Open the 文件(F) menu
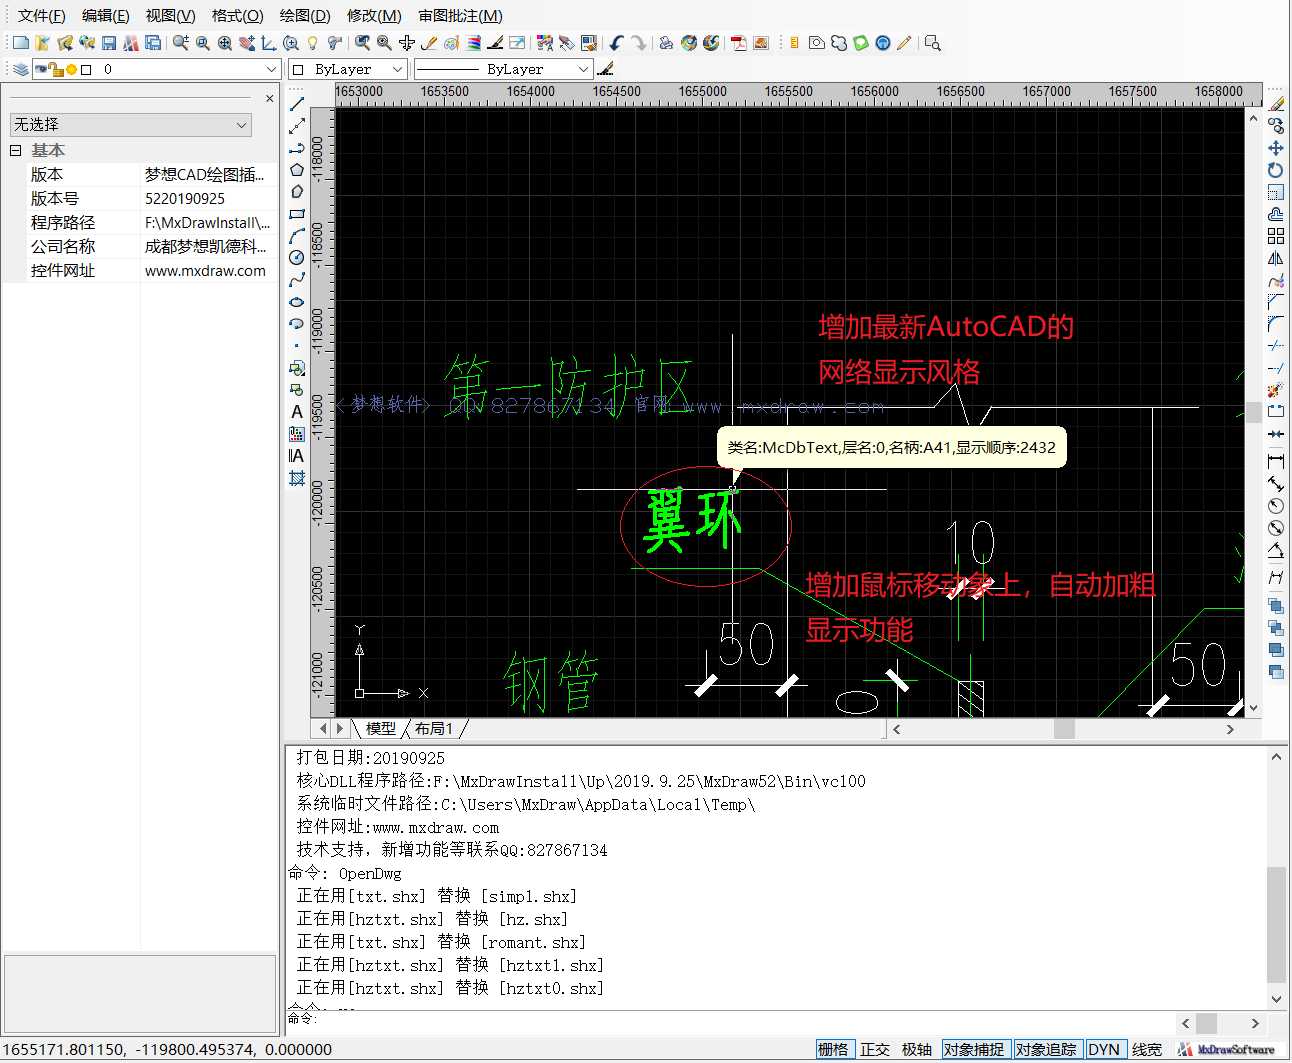The width and height of the screenshot is (1292, 1063). coord(42,16)
